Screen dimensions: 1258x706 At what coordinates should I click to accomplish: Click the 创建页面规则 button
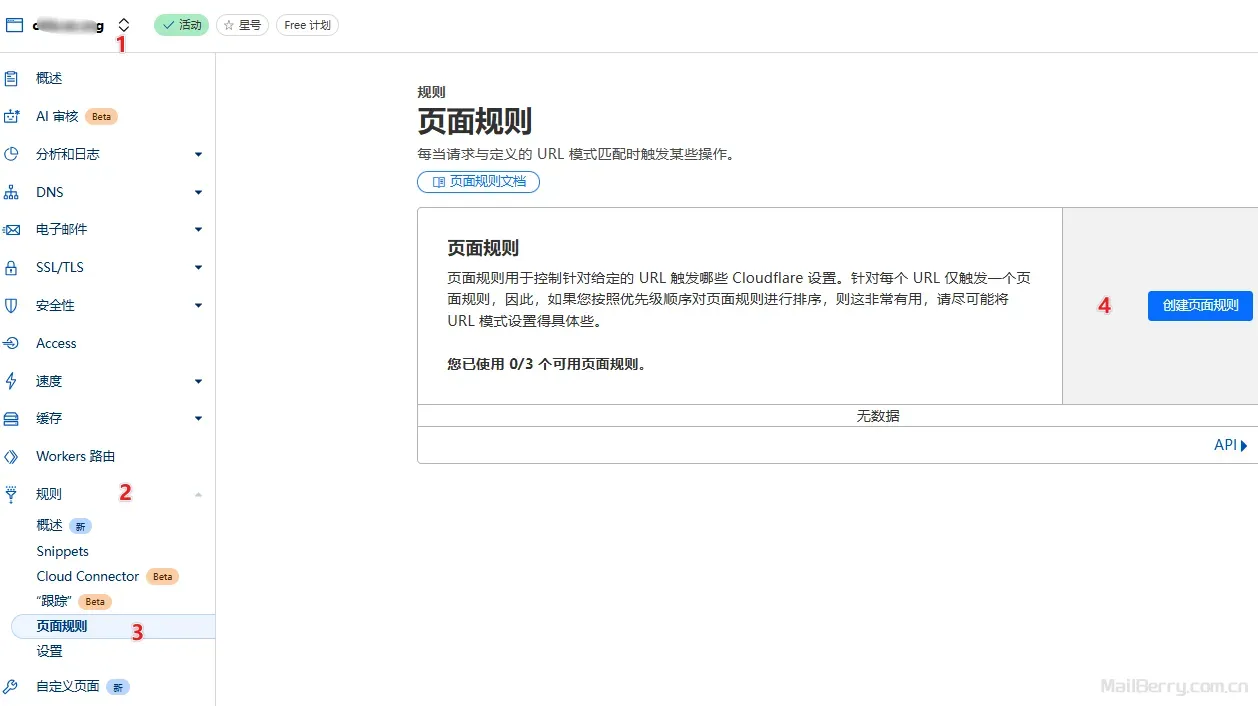[x=1200, y=305]
